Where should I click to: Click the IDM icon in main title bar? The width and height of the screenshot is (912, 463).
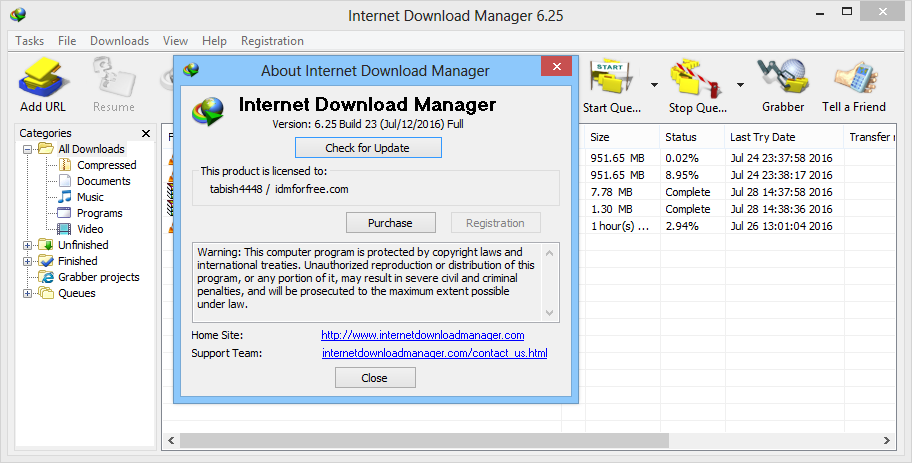[18, 15]
